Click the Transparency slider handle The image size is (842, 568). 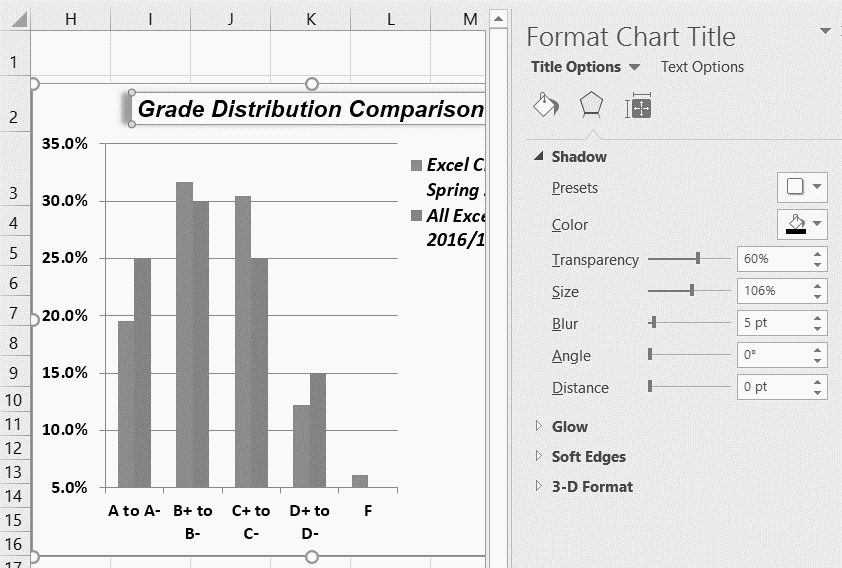pyautogui.click(x=698, y=258)
